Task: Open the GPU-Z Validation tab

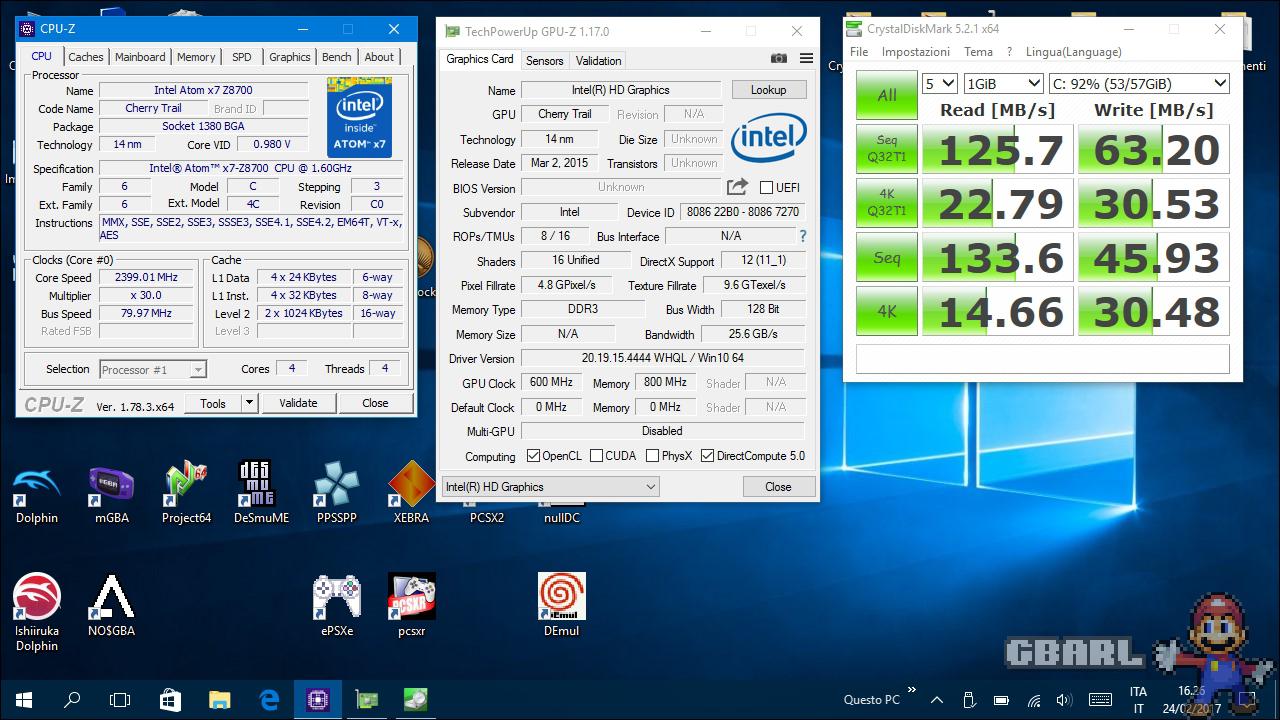Action: tap(599, 60)
